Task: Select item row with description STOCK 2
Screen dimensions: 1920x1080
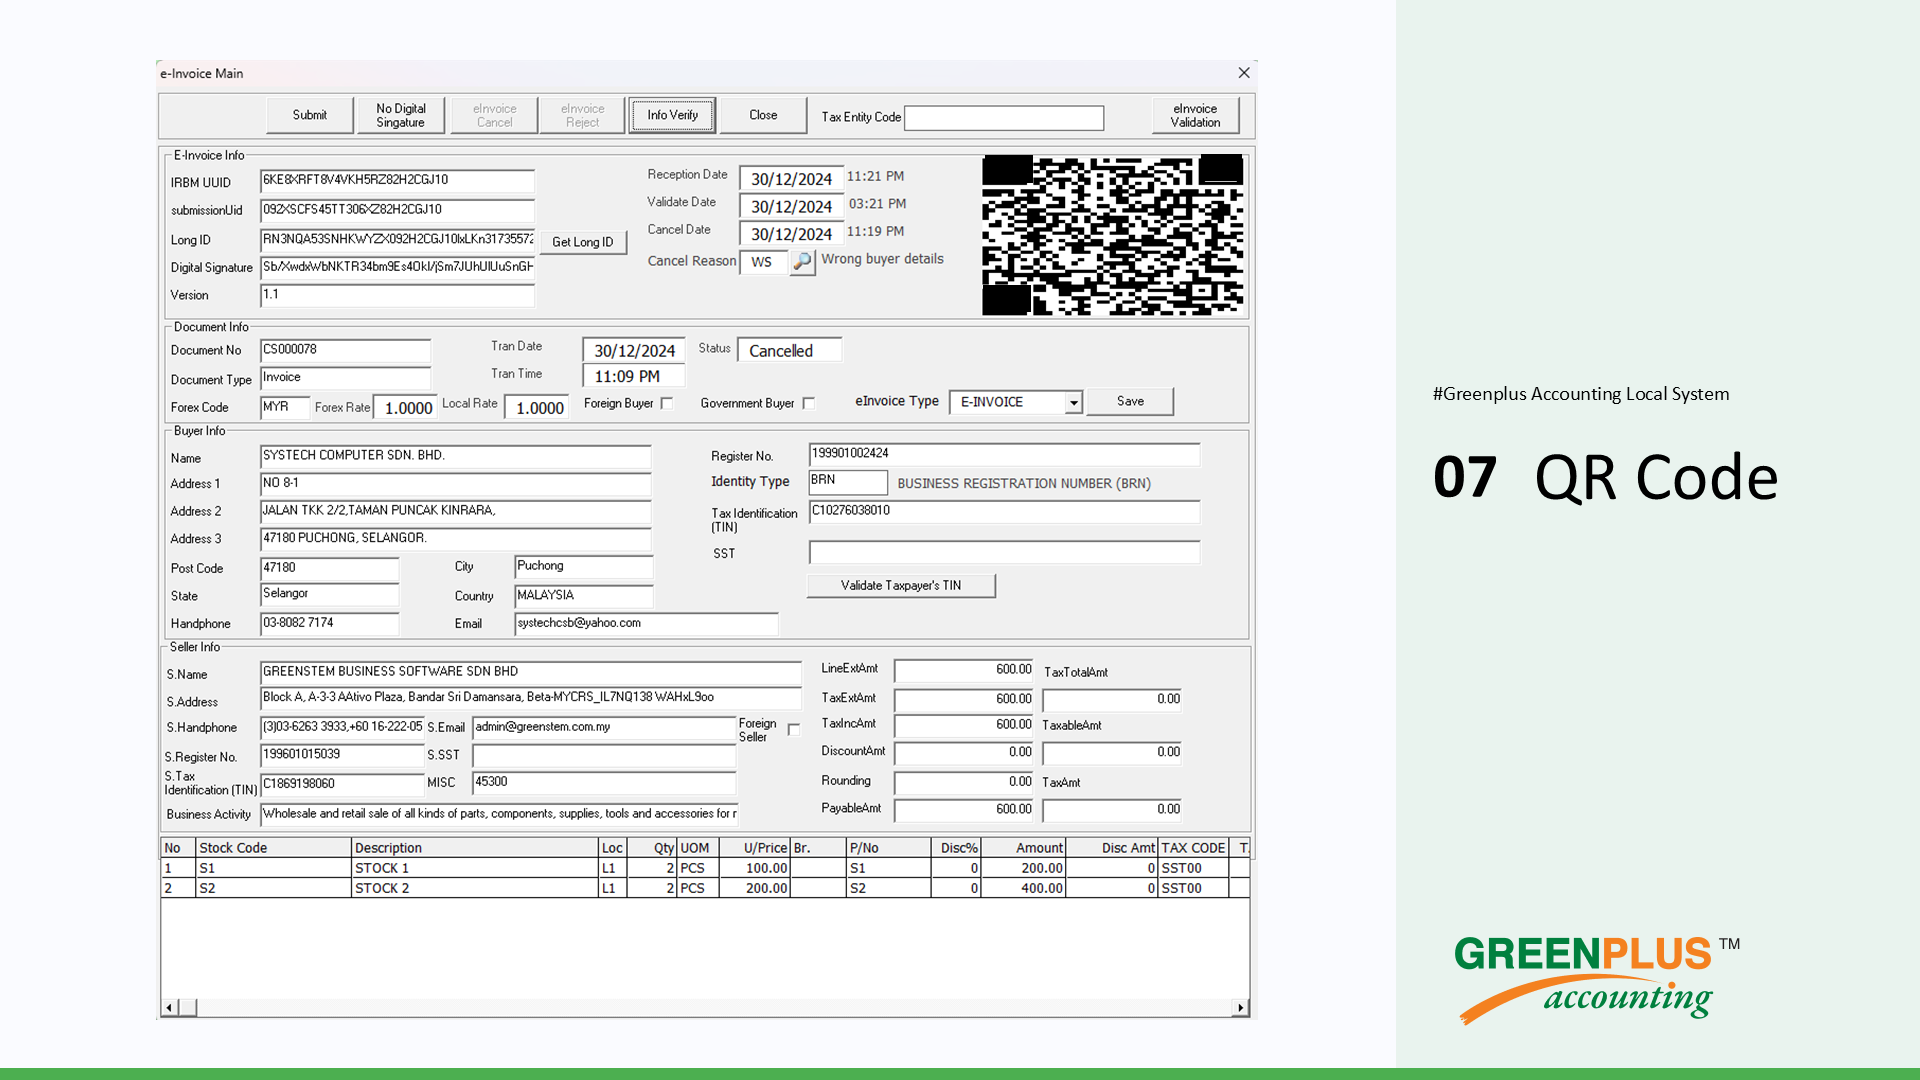Action: point(705,888)
